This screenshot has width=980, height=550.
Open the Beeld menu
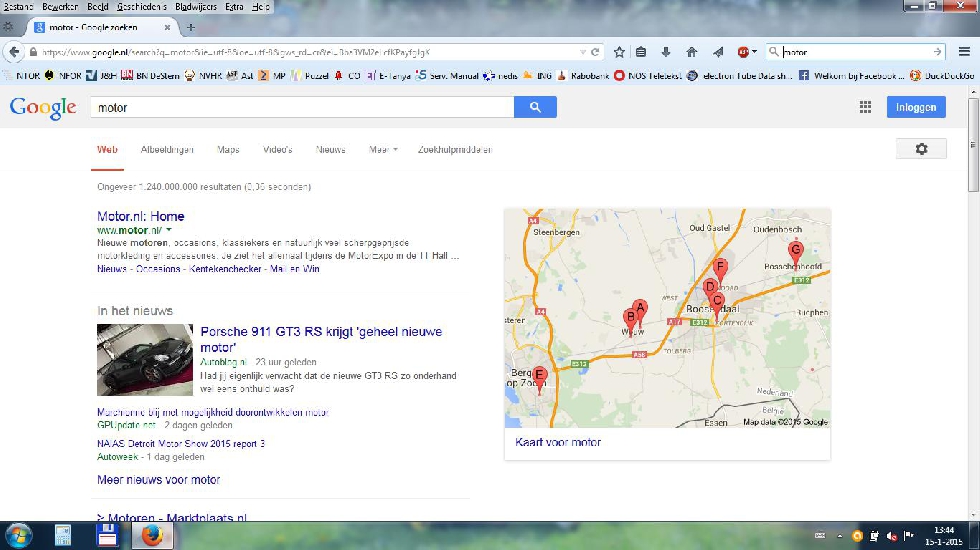(98, 7)
